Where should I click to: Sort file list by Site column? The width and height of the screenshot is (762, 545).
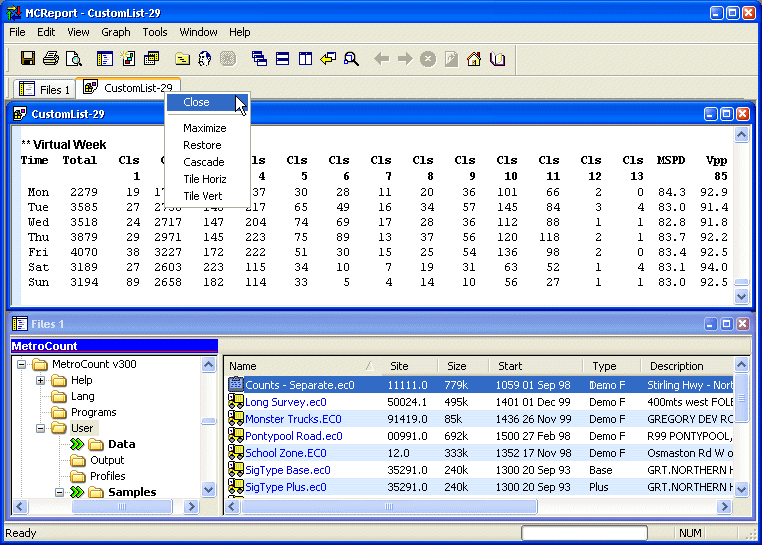[x=408, y=366]
